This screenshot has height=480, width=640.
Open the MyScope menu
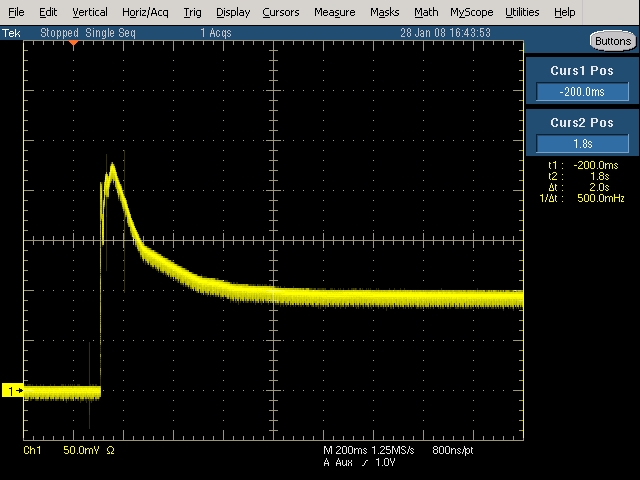471,12
